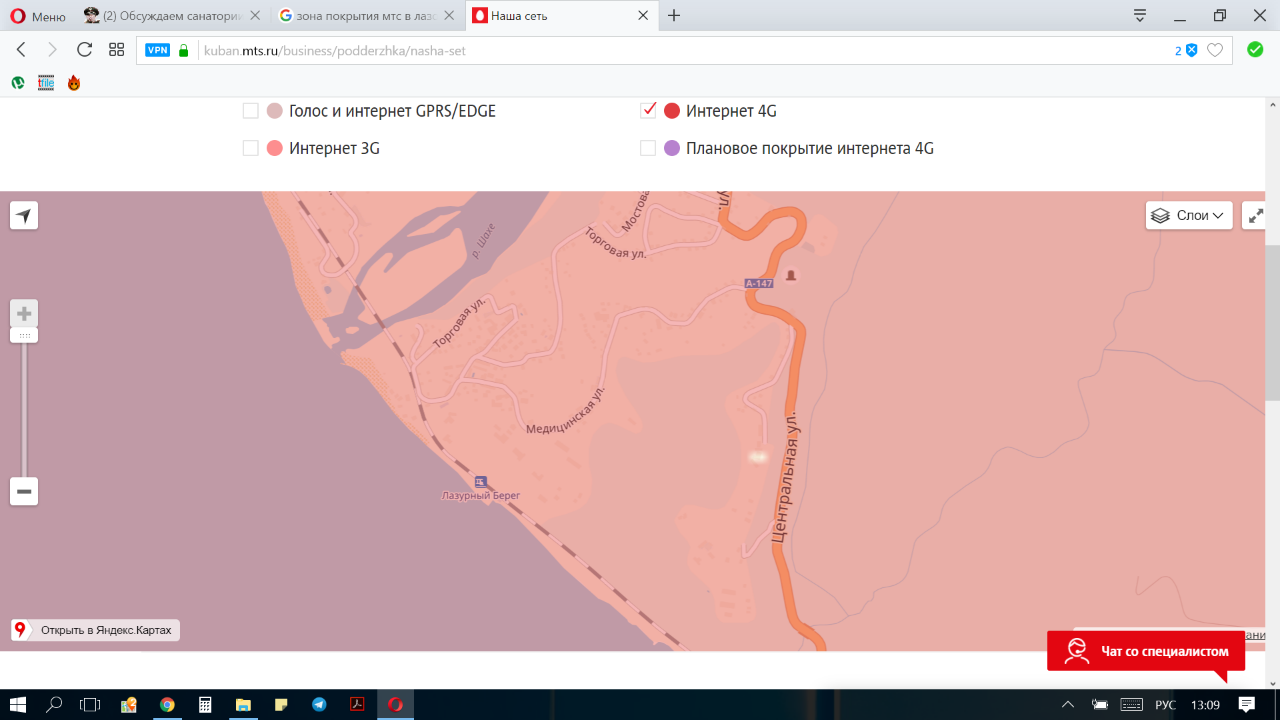Enable the Голос и интернет GPRS/EDGE checkbox
Image resolution: width=1280 pixels, height=720 pixels.
251,111
